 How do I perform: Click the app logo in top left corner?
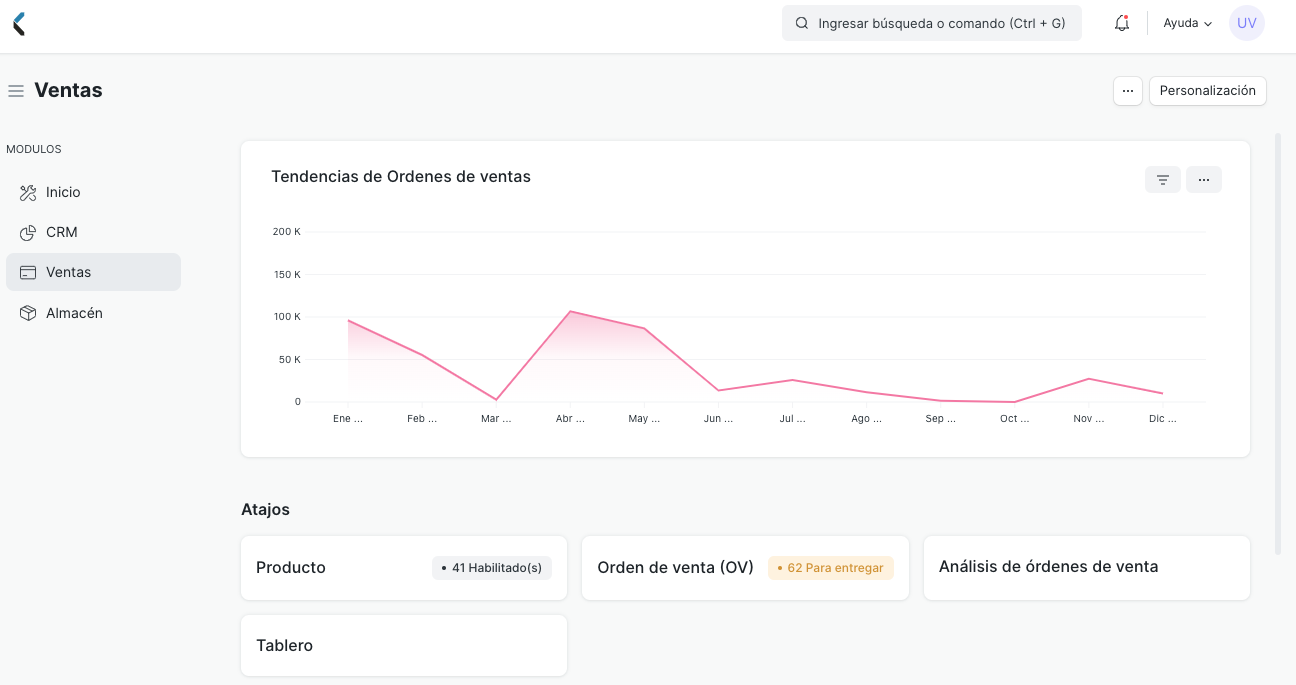coord(18,23)
